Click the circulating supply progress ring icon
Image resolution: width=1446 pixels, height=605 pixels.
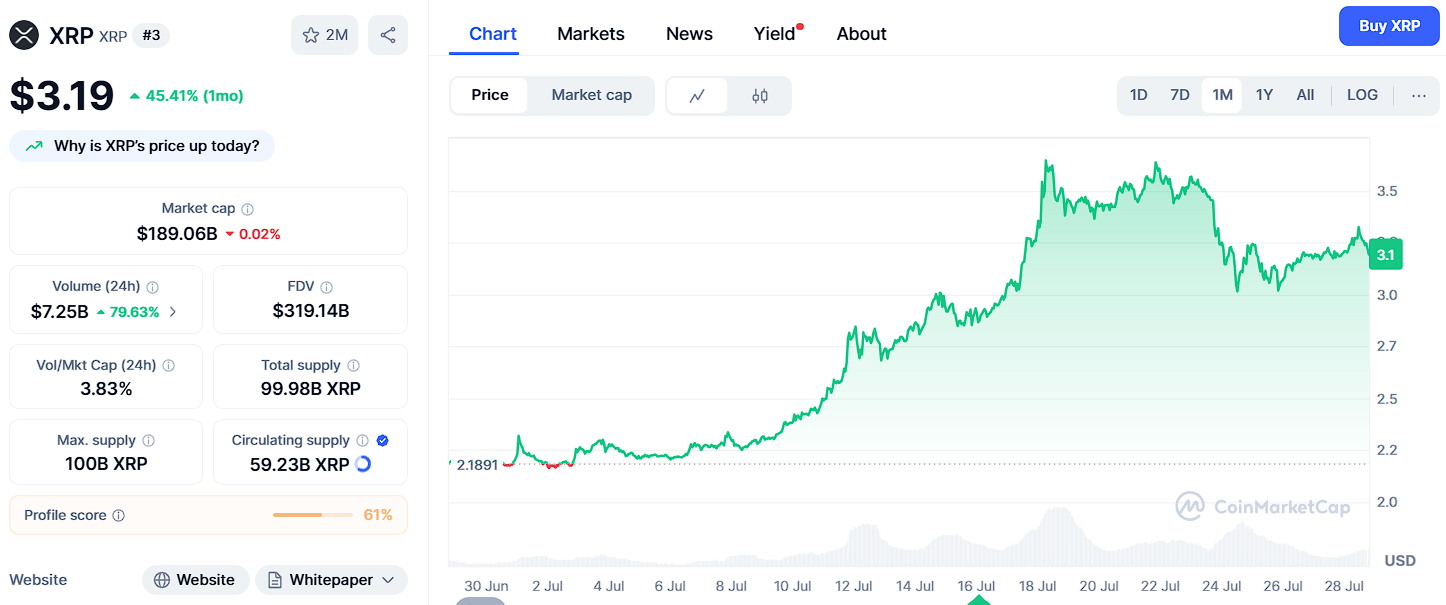pyautogui.click(x=363, y=464)
